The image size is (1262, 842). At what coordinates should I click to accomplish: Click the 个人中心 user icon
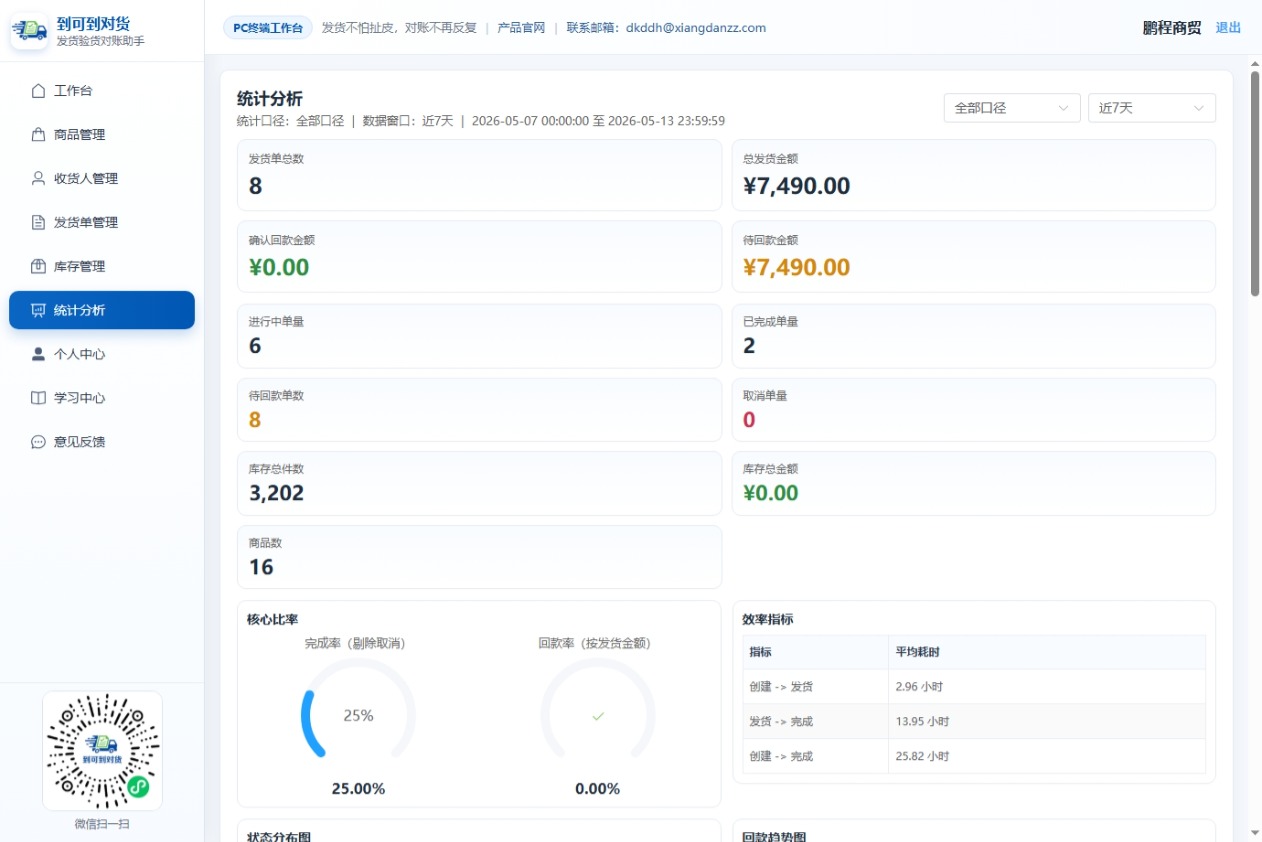[38, 354]
